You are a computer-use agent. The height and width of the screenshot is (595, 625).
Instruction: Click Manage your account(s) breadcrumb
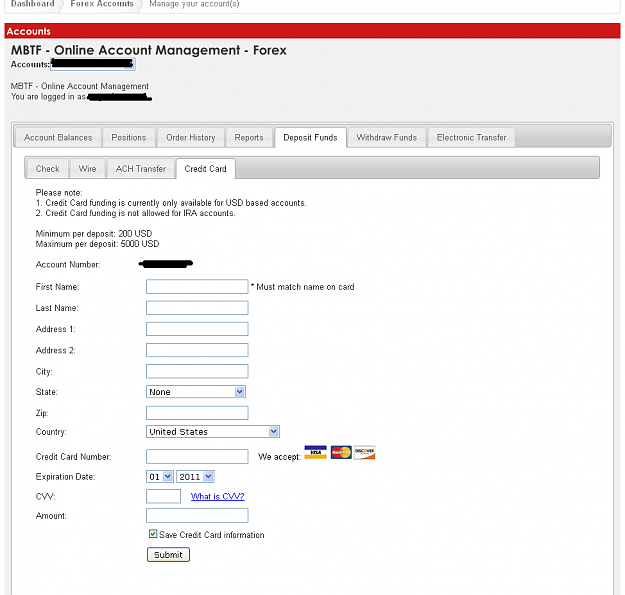click(x=194, y=4)
